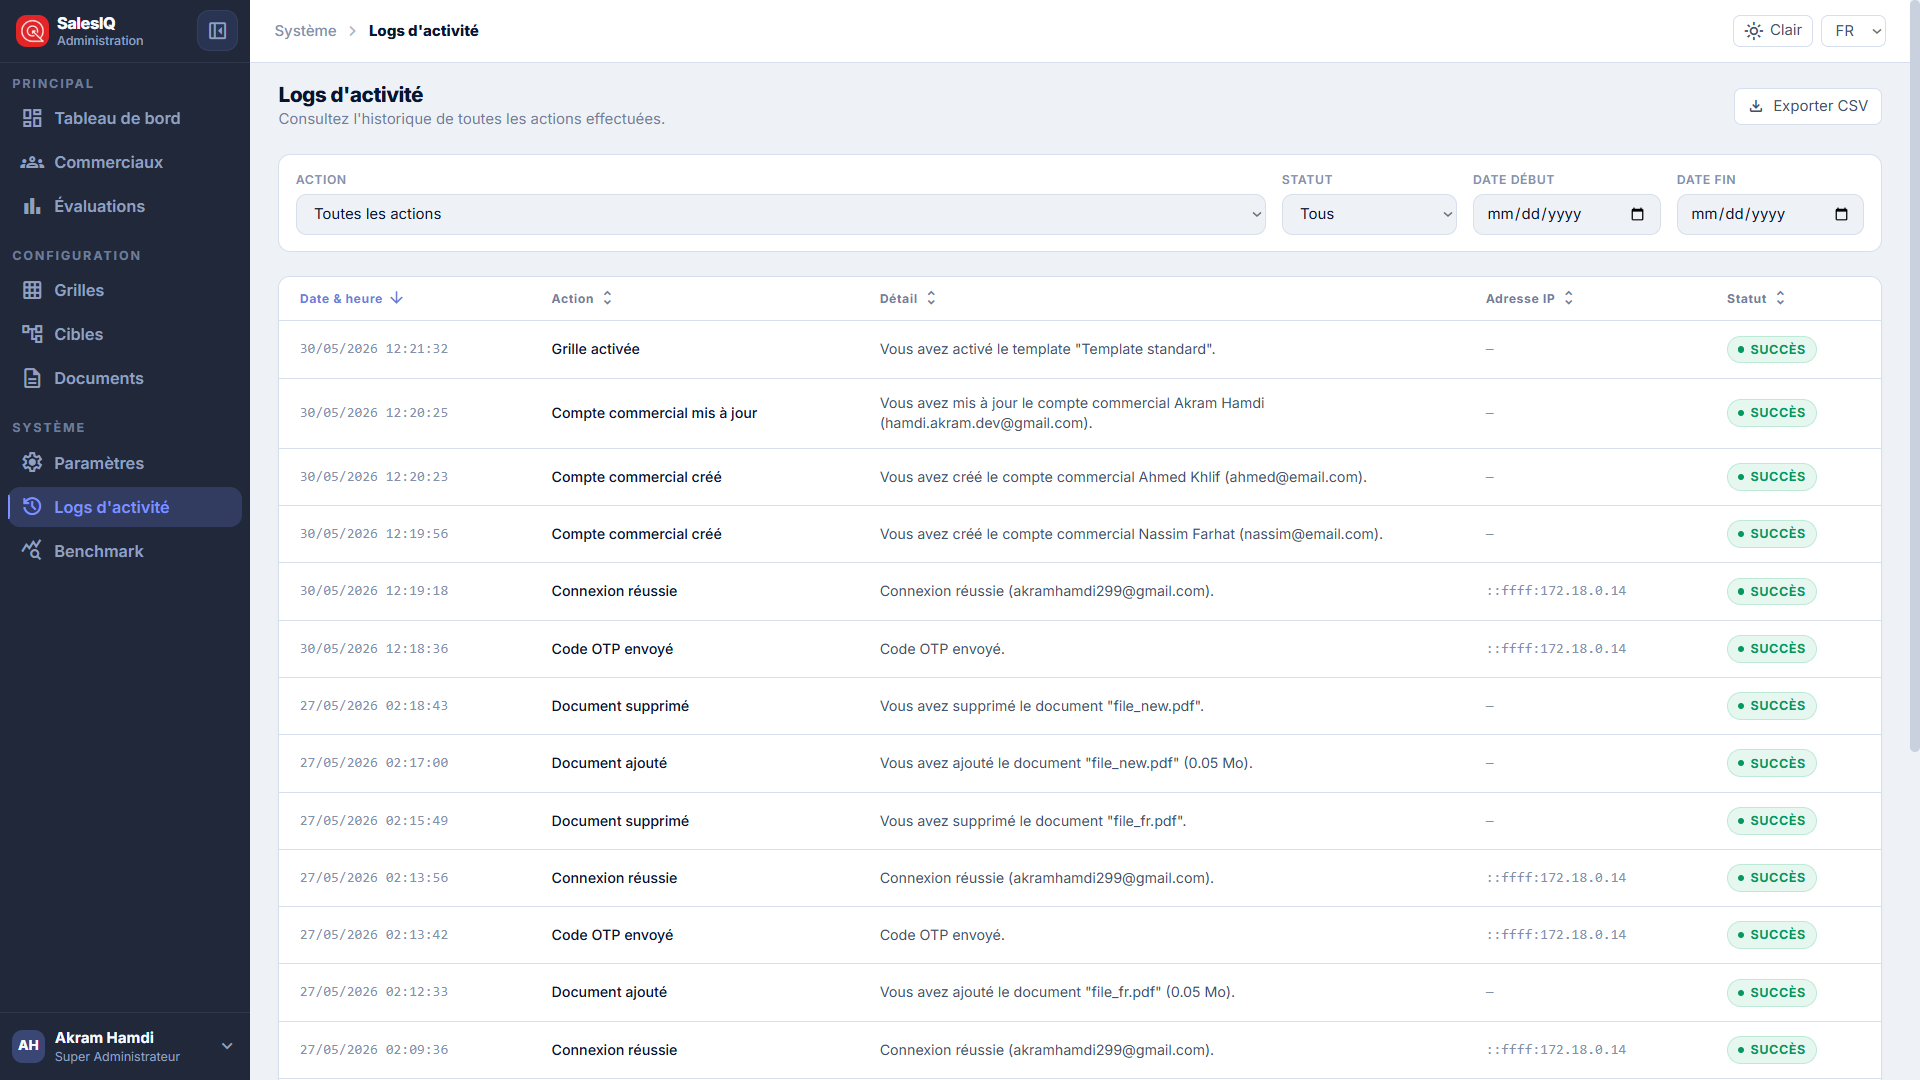Open the Statut Tous dropdown
This screenshot has height=1080, width=1920.
pyautogui.click(x=1369, y=214)
